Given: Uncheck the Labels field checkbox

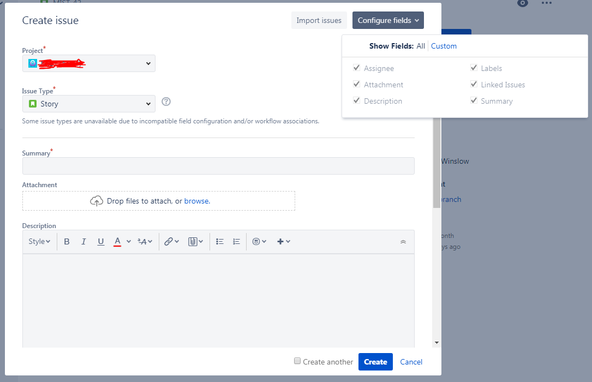Looking at the screenshot, I should tap(474, 68).
